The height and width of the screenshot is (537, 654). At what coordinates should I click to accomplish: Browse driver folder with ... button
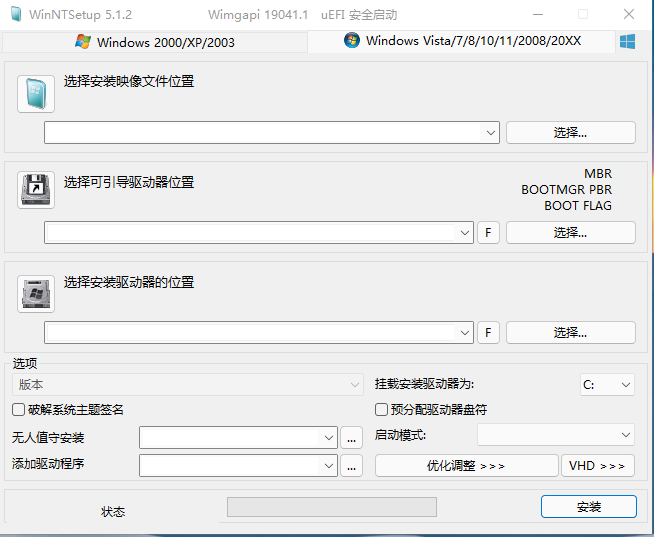click(351, 466)
